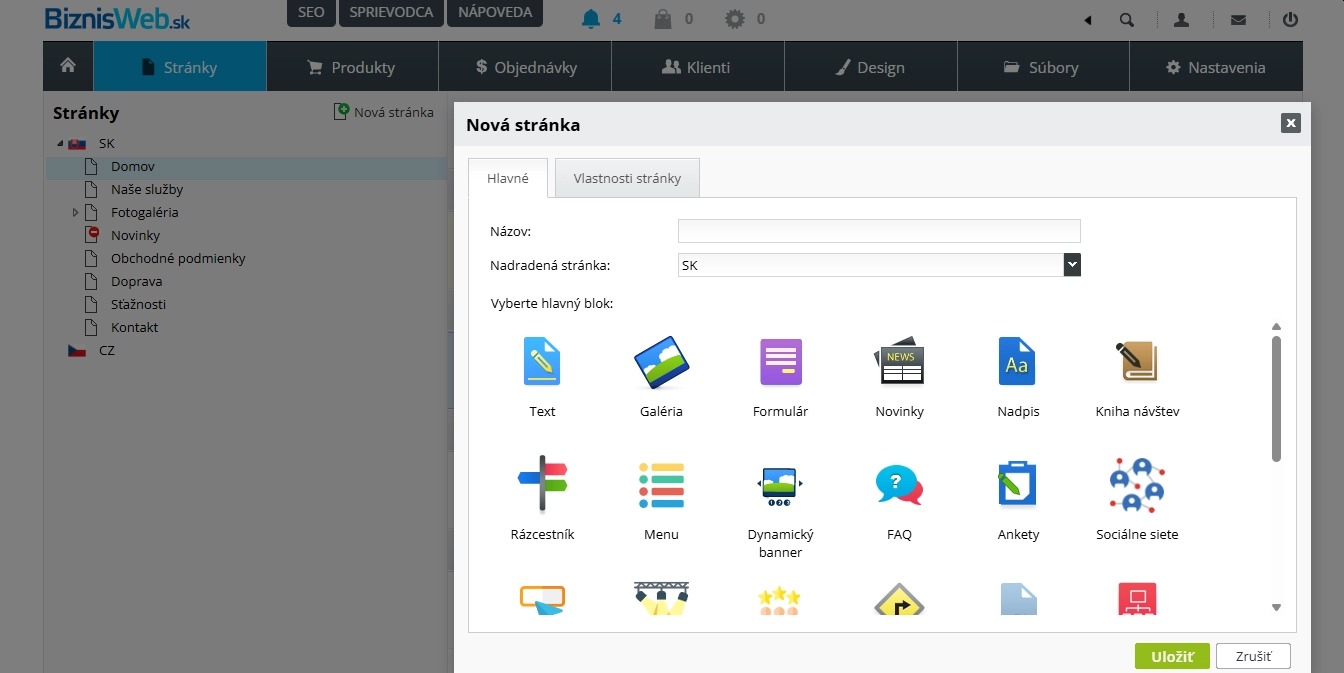The width and height of the screenshot is (1344, 673).
Task: Click the Uložiť button
Action: (x=1172, y=656)
